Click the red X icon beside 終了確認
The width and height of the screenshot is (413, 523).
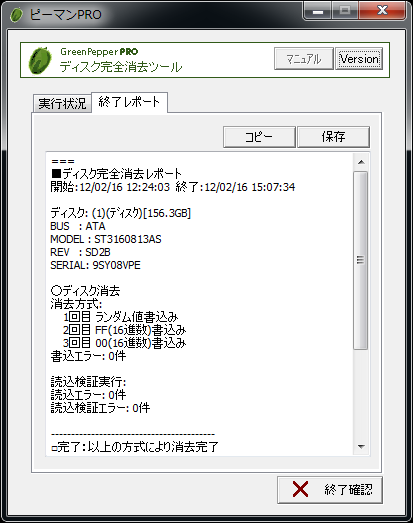(x=300, y=489)
